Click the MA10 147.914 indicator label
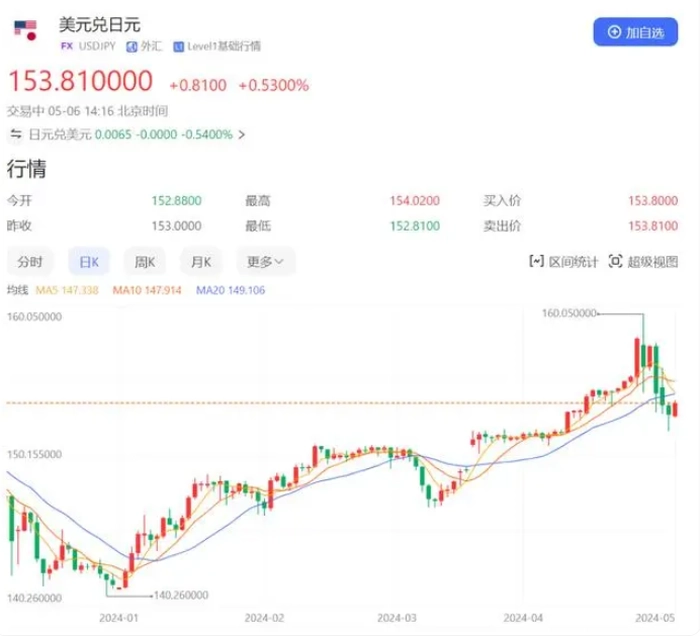700x636 pixels. pos(147,291)
